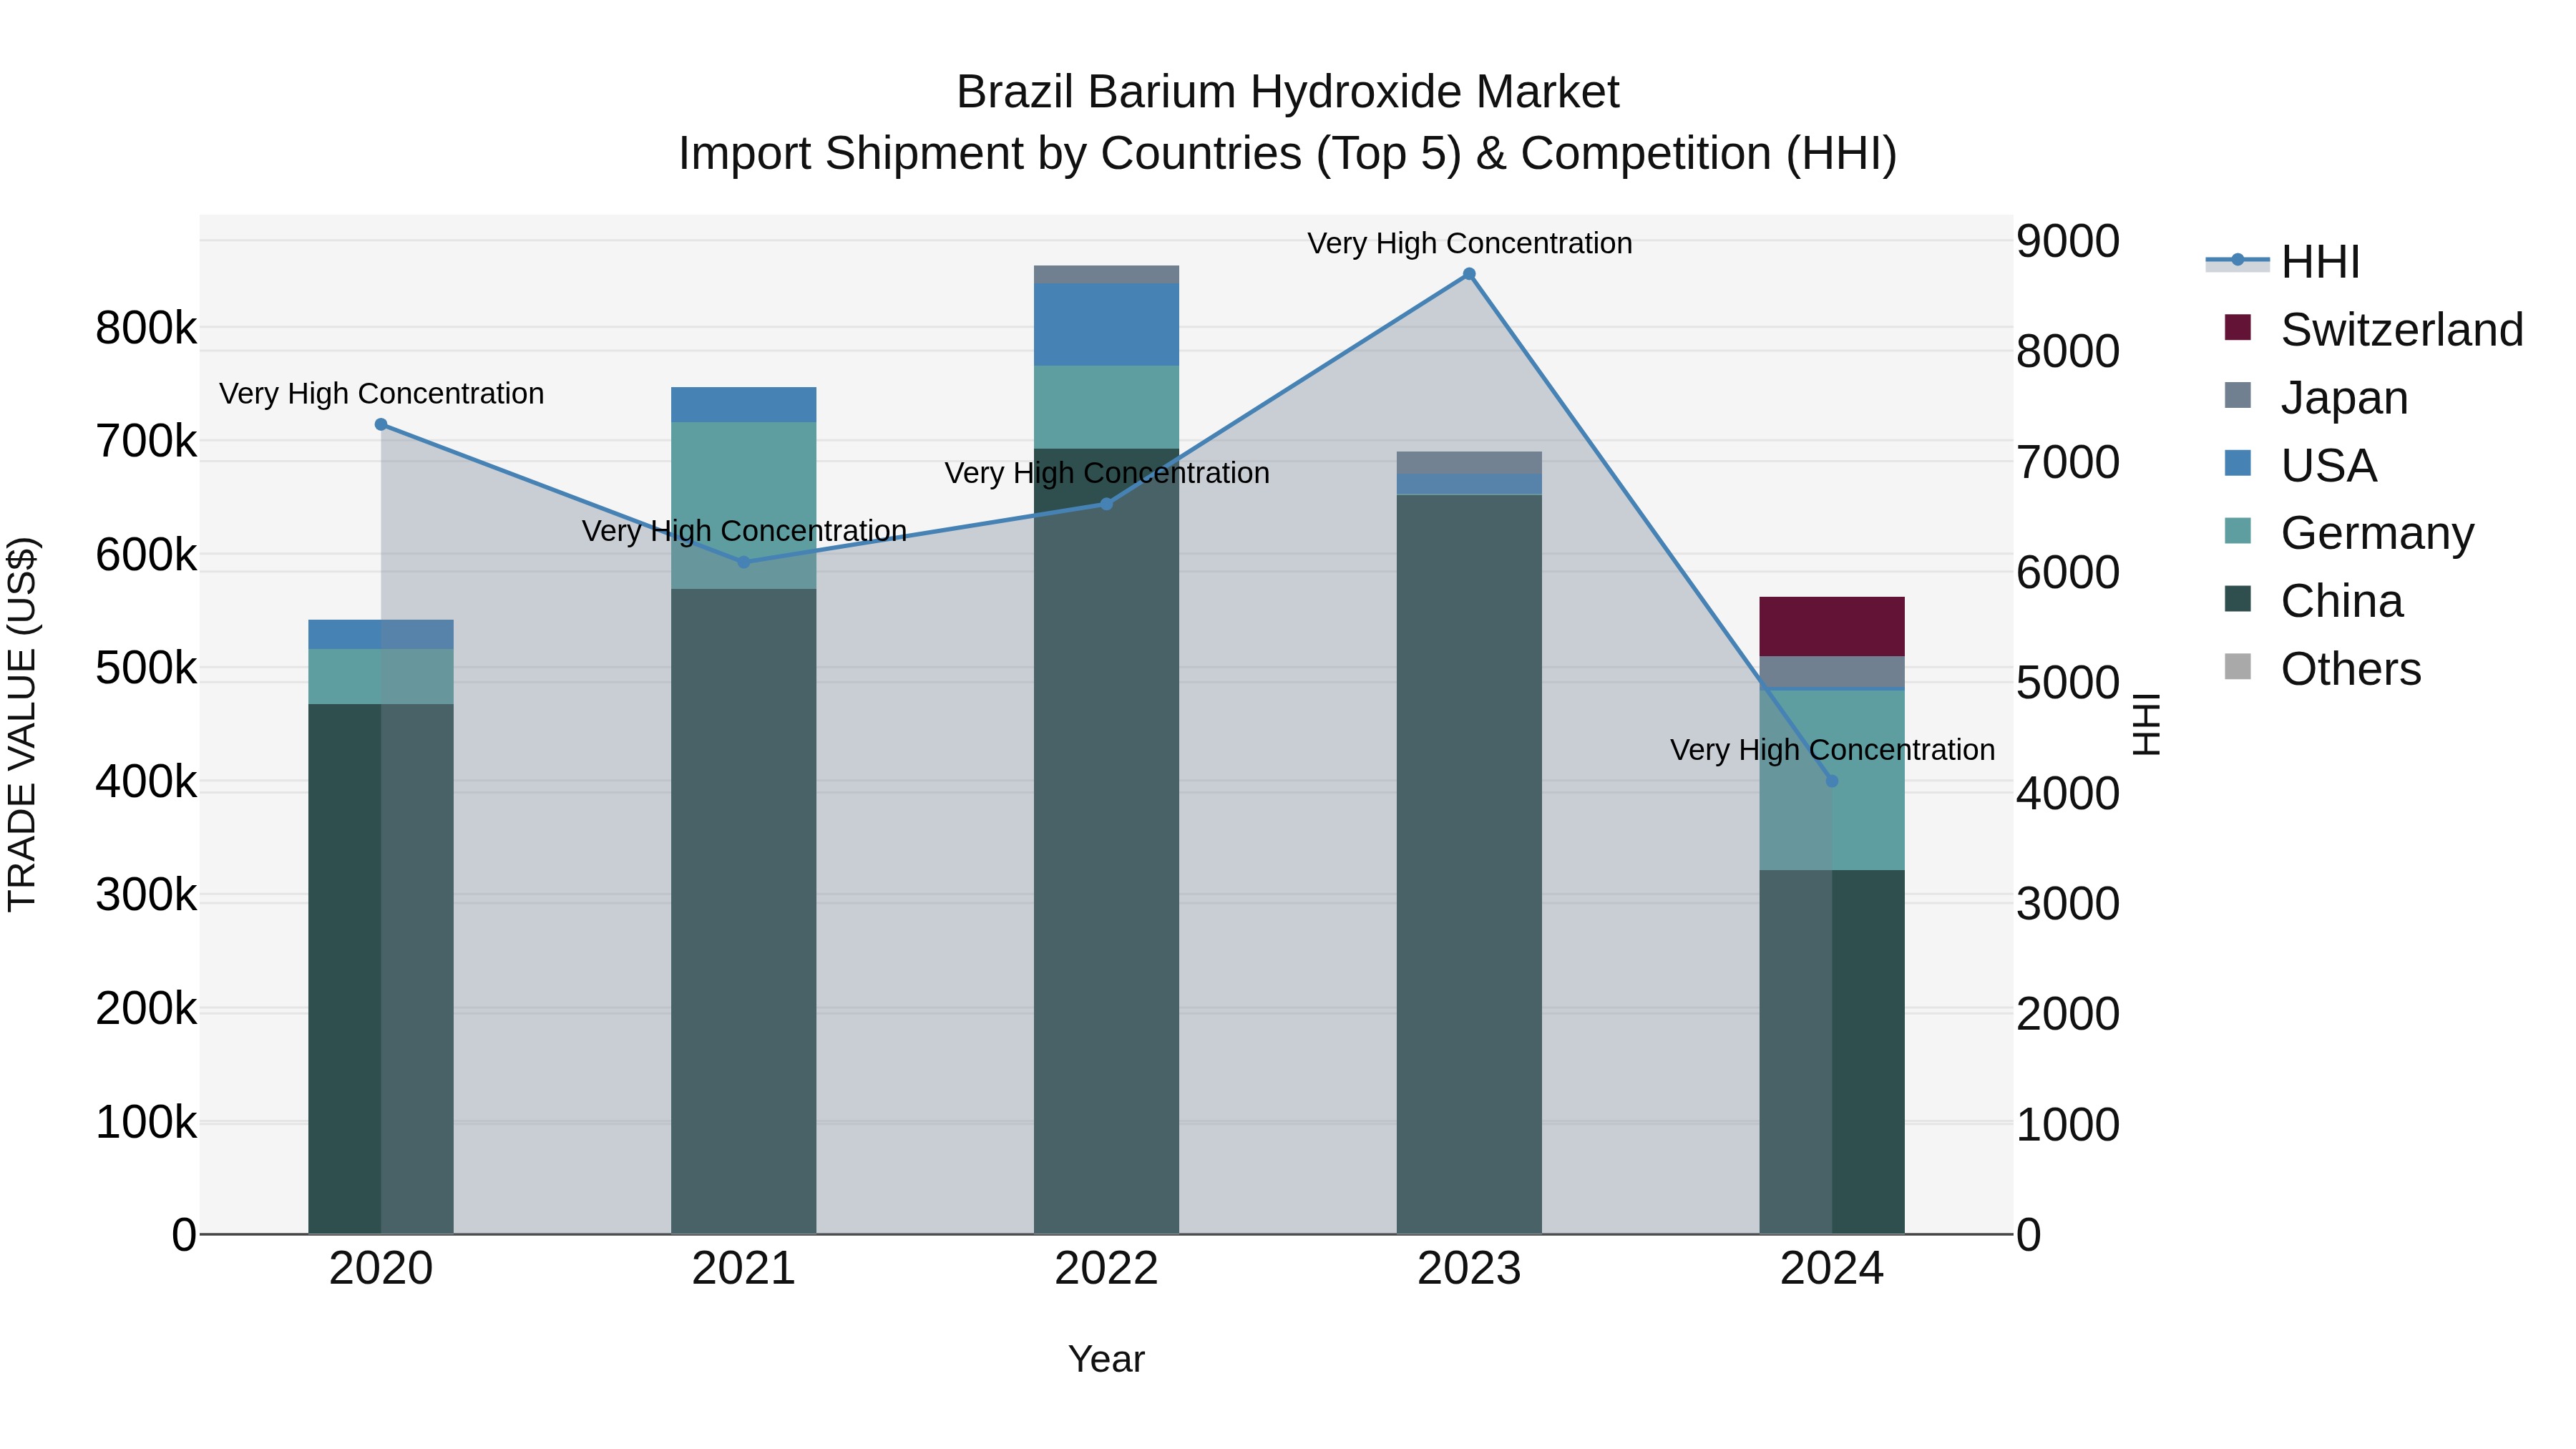Click 'Very High Concentration' label above 2020

coord(381,393)
